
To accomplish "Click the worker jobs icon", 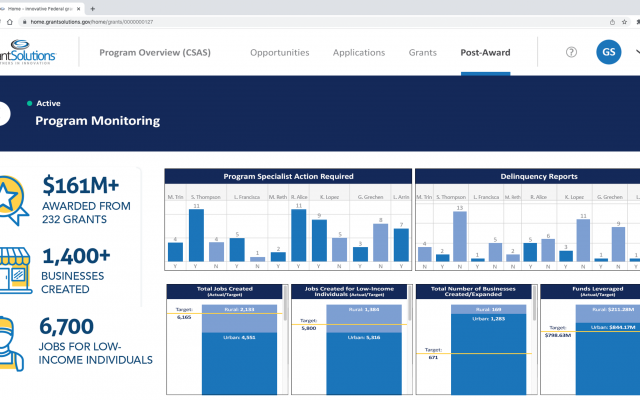I will (x=12, y=342).
